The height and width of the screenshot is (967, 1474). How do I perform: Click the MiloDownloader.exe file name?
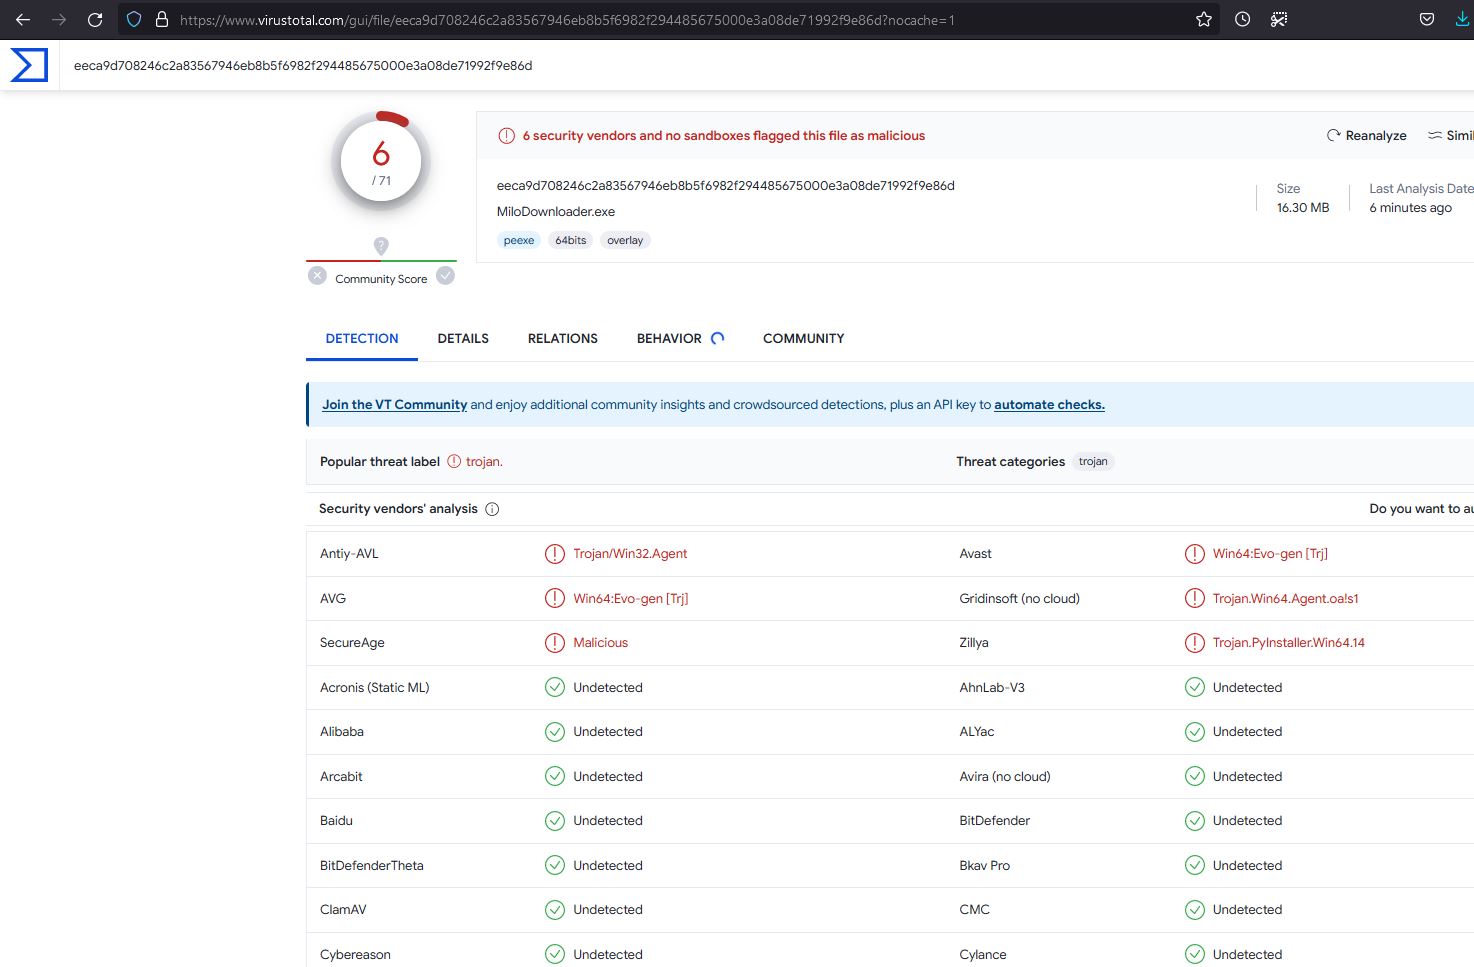click(556, 212)
